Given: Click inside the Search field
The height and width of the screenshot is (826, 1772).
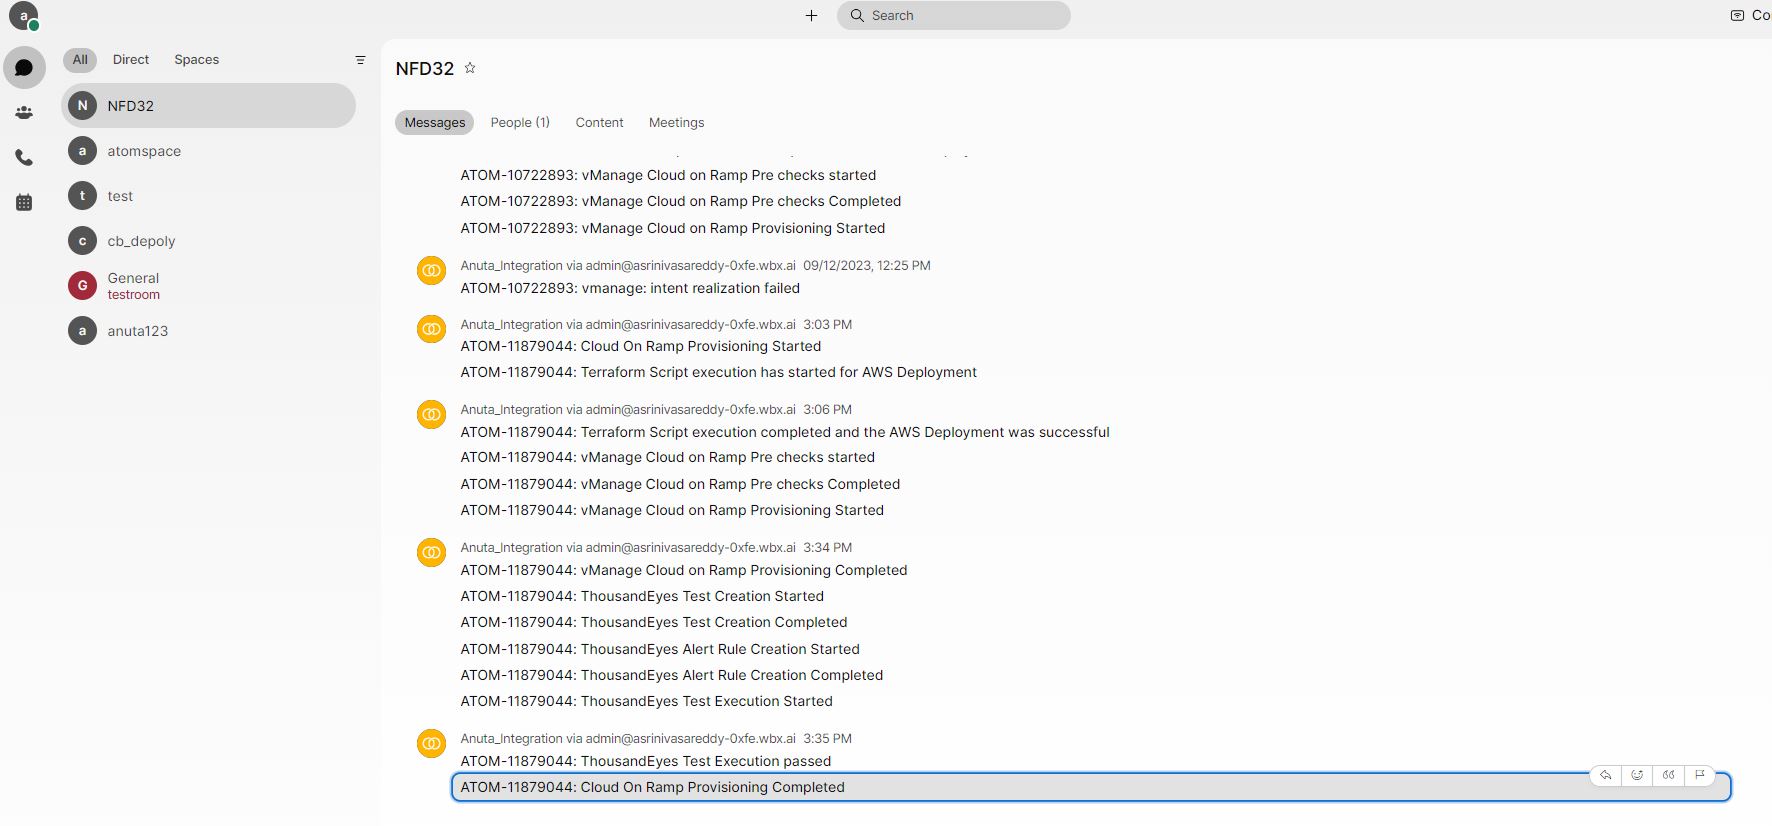Looking at the screenshot, I should [x=953, y=15].
